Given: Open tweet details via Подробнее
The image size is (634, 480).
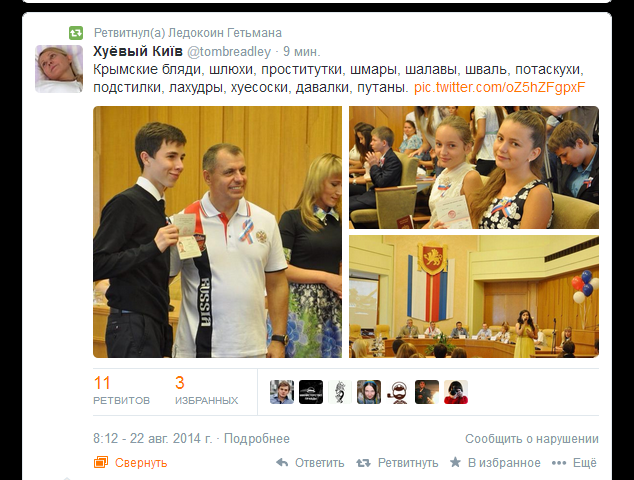Looking at the screenshot, I should pos(257,439).
